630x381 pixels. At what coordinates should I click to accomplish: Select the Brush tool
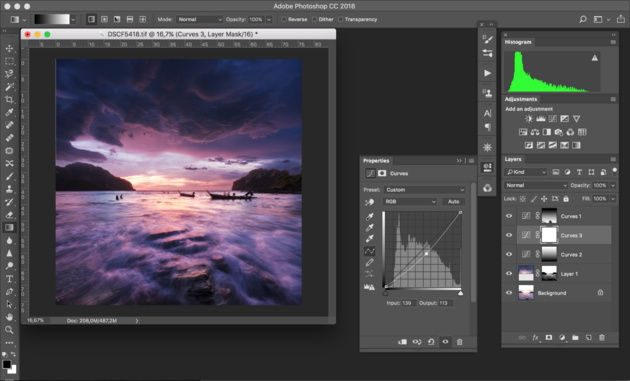[9, 176]
